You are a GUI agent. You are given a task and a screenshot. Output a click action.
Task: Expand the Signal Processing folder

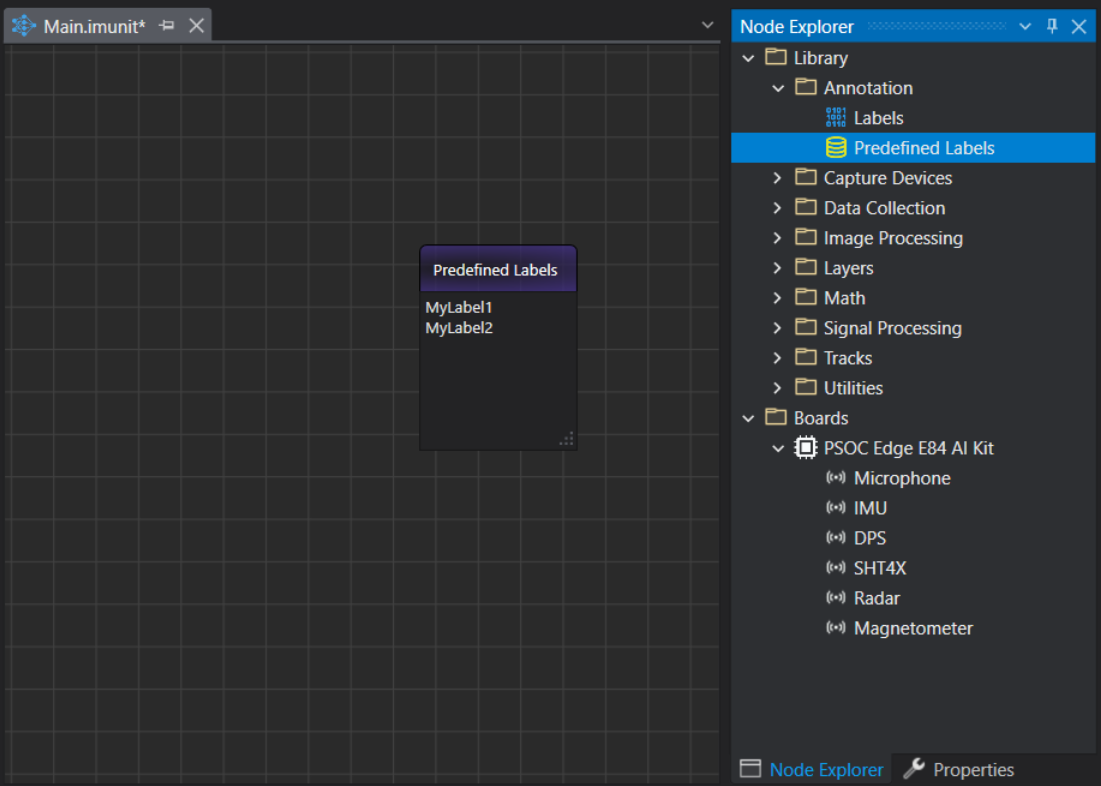point(778,328)
